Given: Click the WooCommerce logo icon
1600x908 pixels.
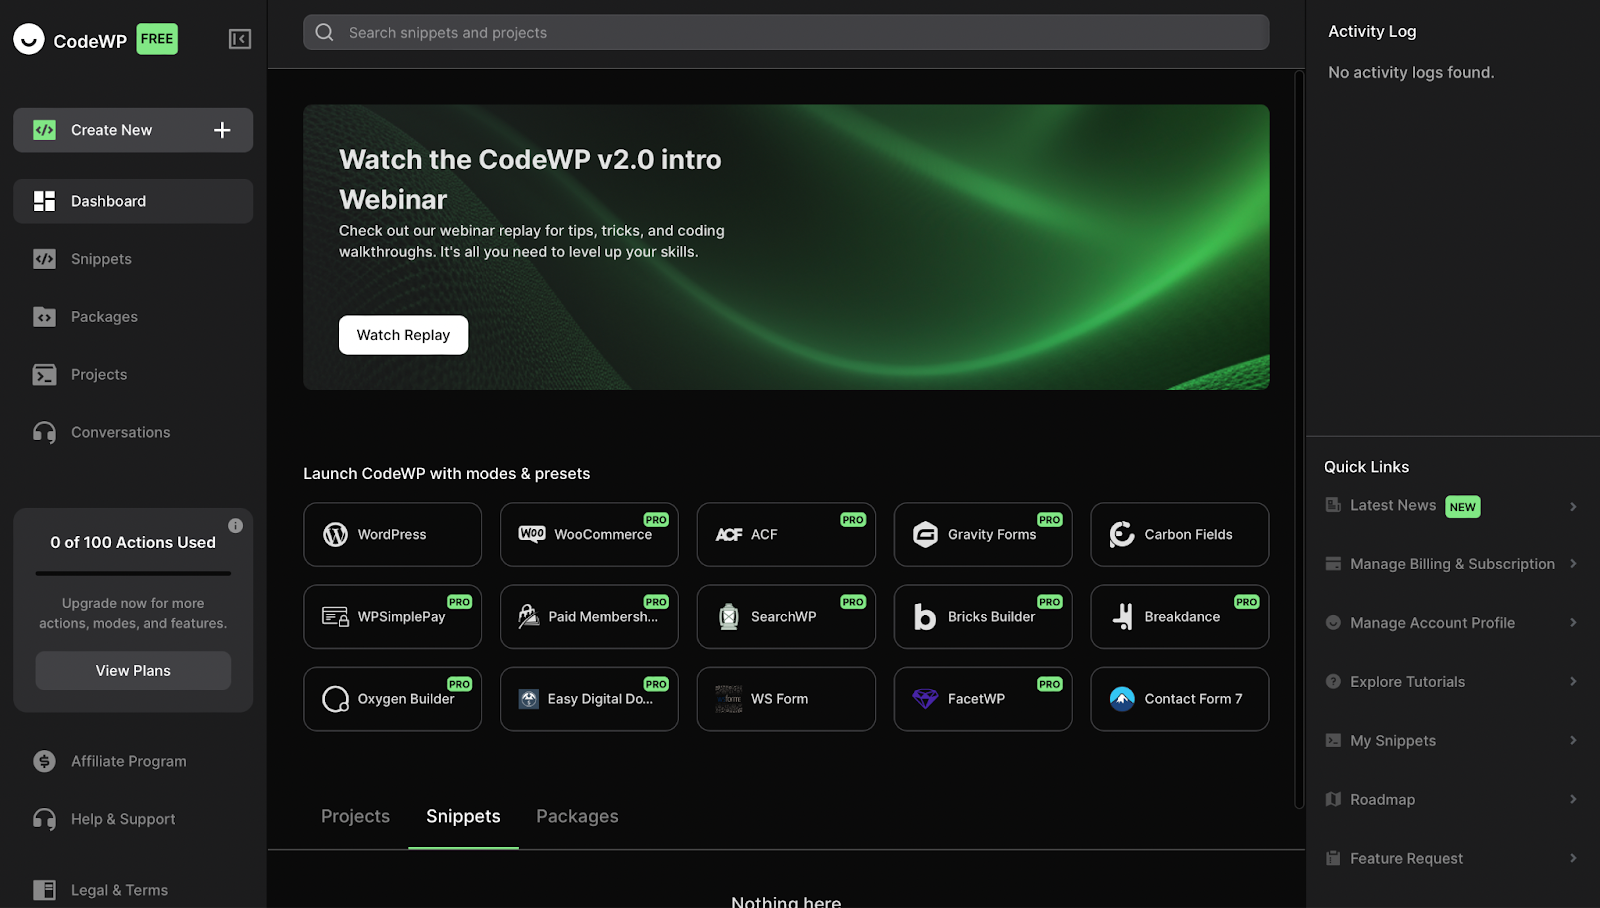Looking at the screenshot, I should (532, 534).
